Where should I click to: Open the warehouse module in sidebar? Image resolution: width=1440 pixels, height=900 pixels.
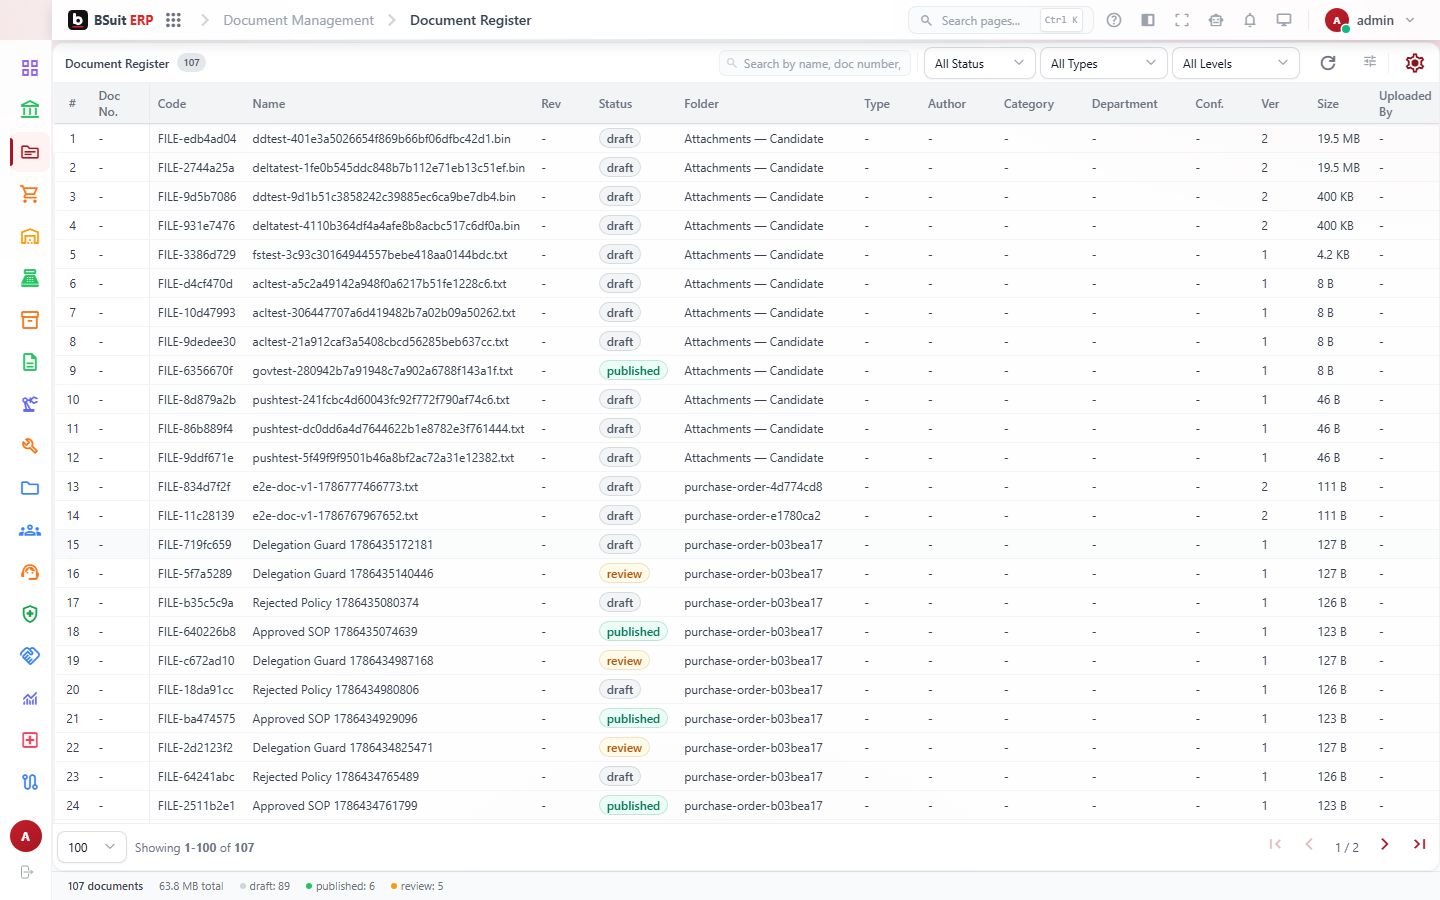point(30,236)
